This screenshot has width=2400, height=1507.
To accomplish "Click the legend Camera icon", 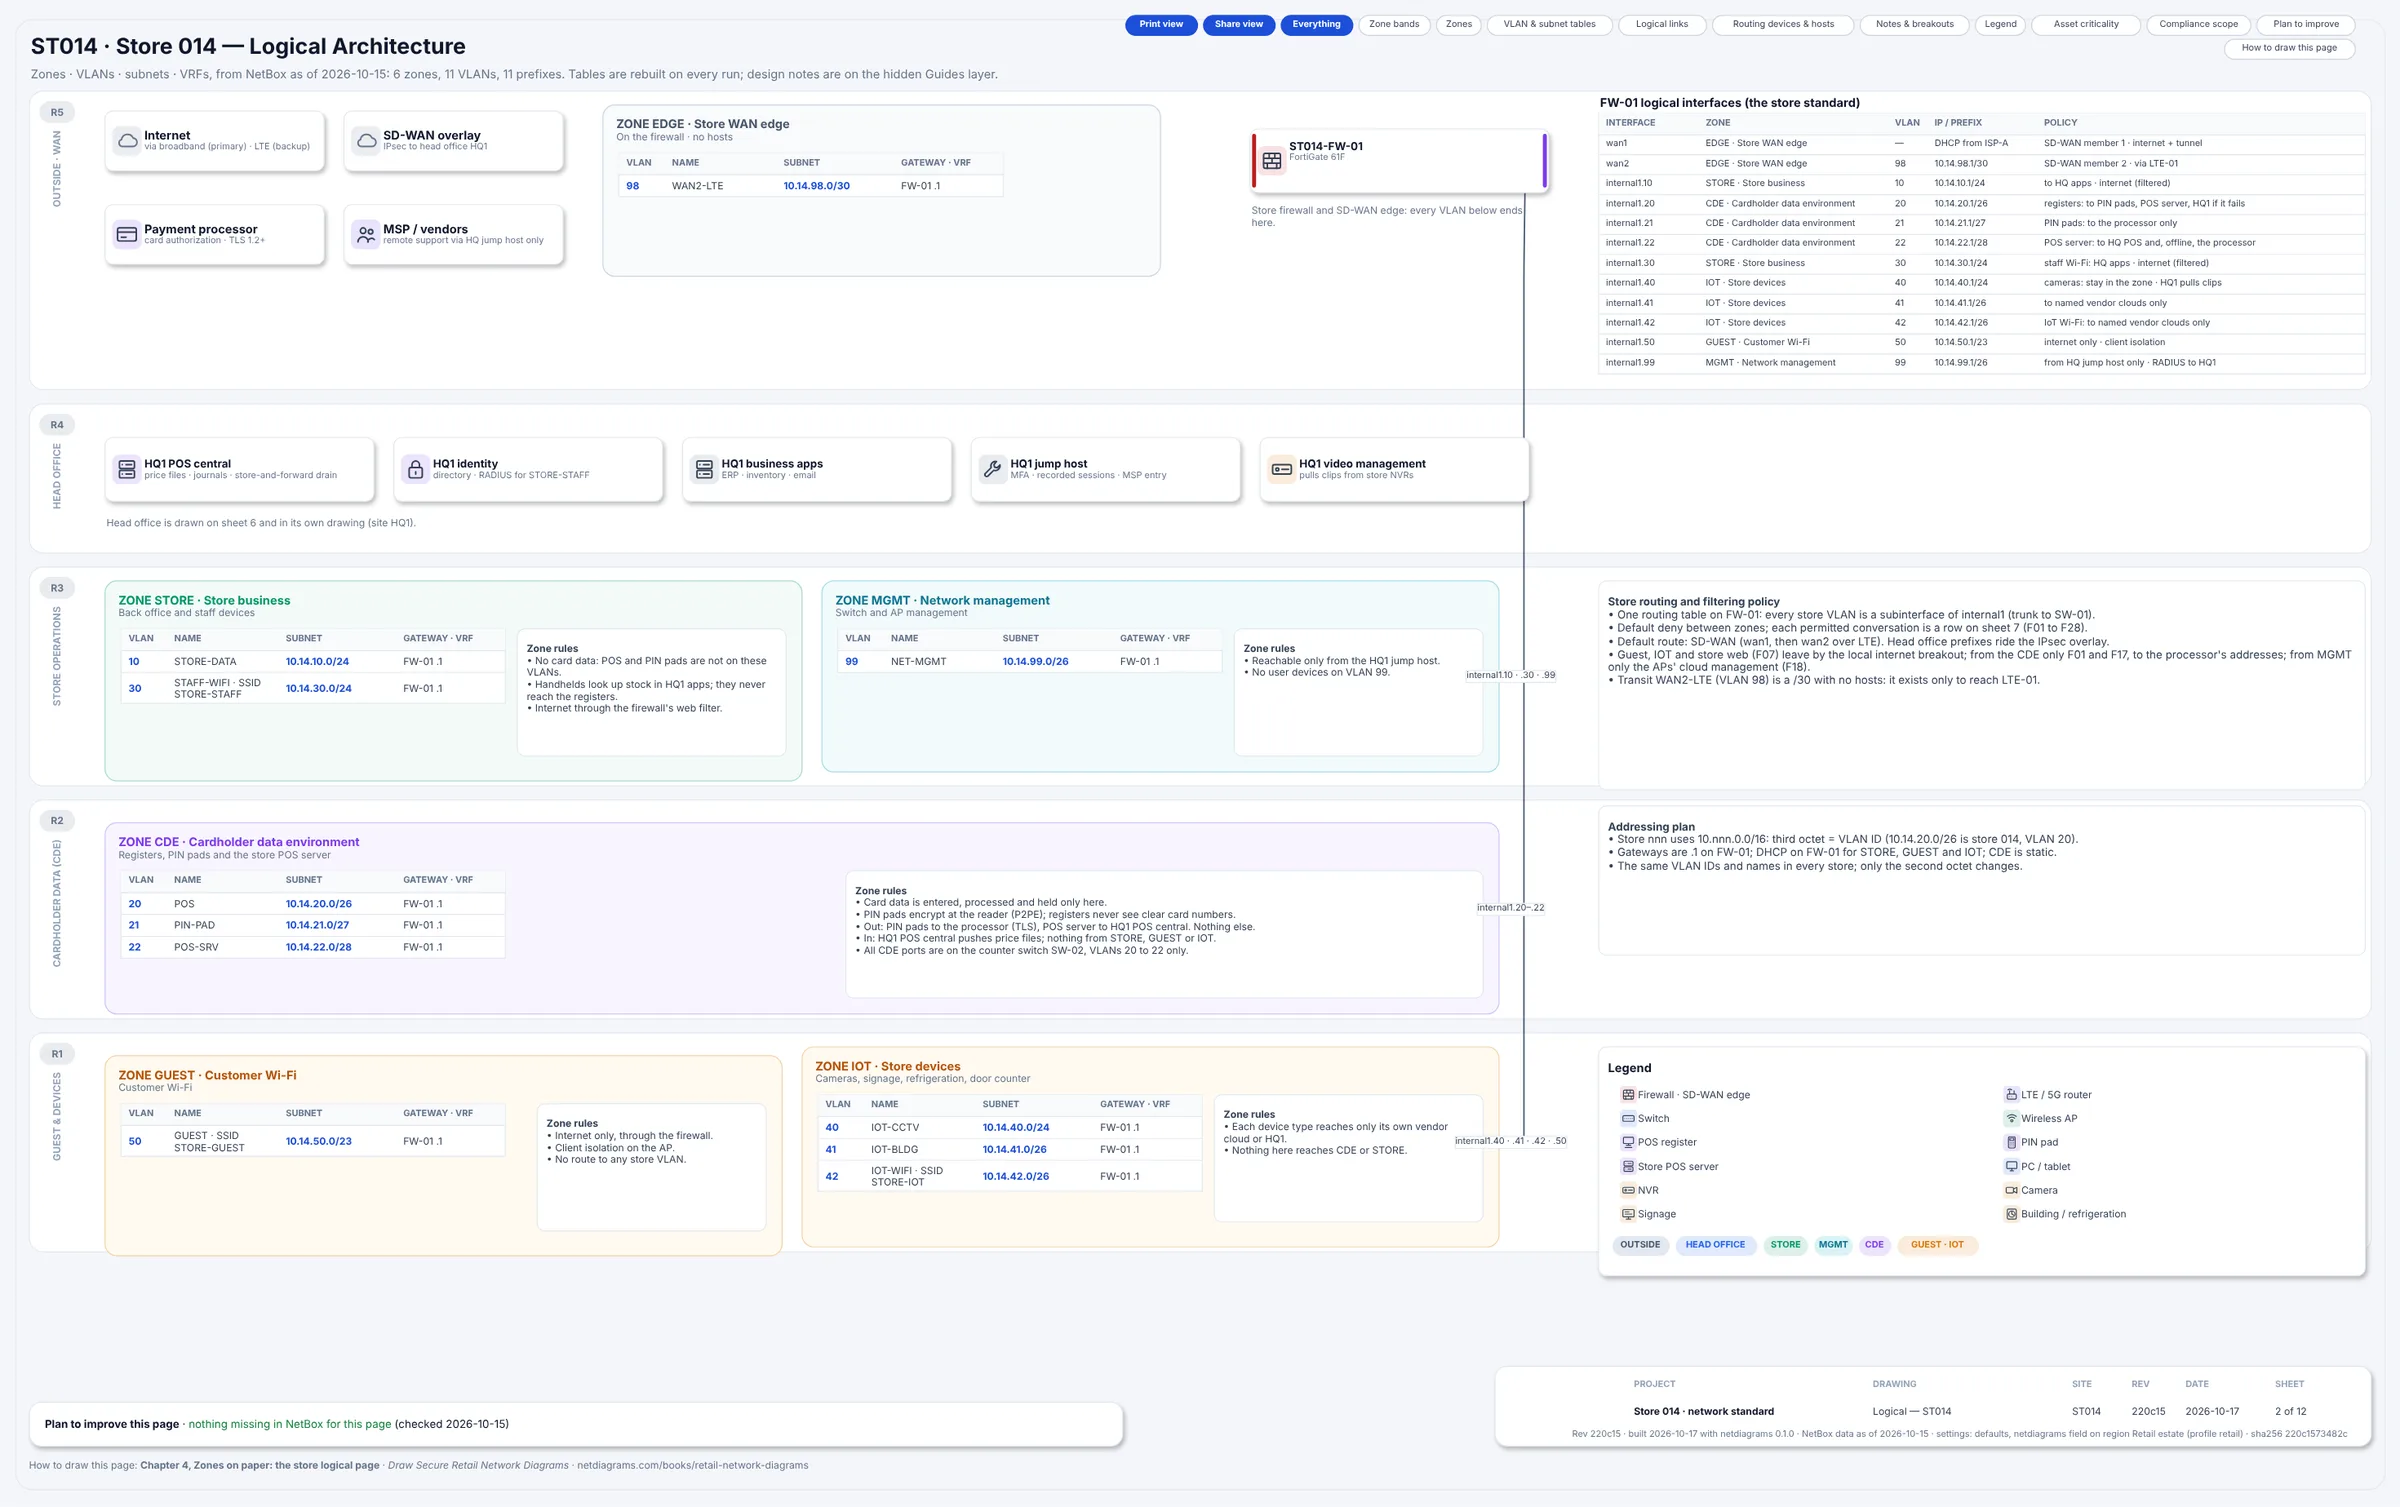I will click(2011, 1191).
